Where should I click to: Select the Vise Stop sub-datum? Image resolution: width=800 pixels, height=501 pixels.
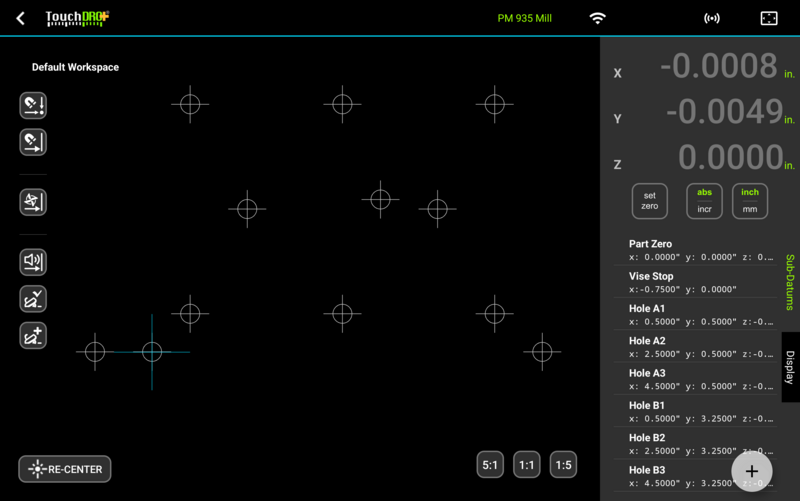[x=695, y=282]
